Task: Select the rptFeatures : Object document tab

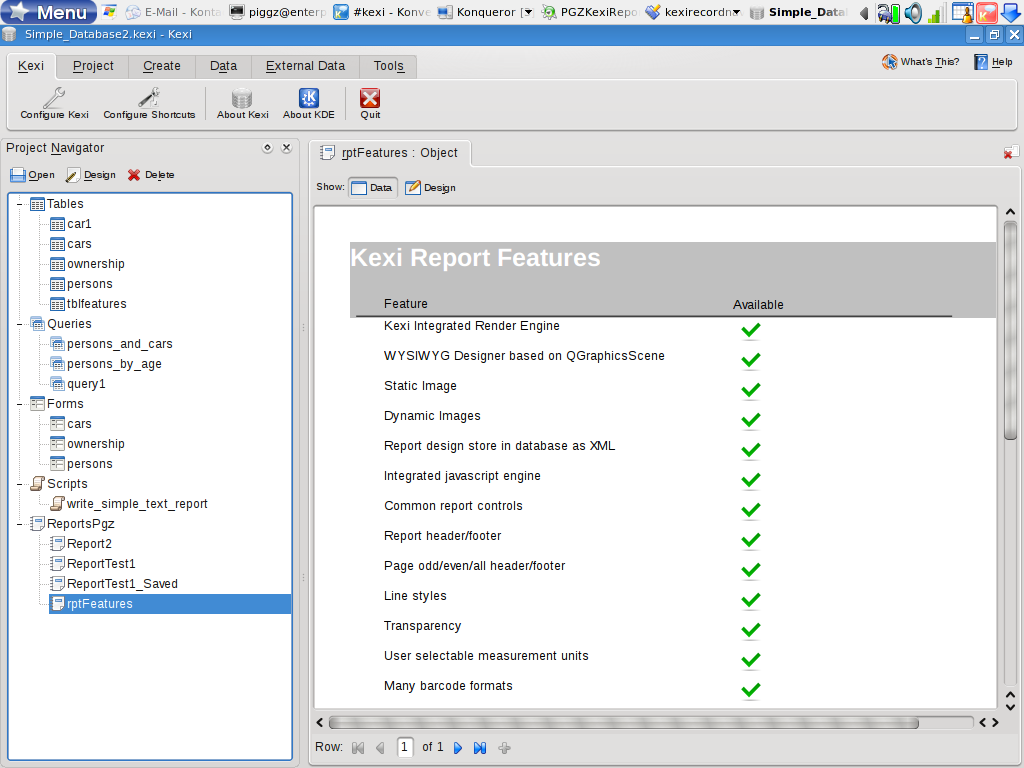Action: (389, 153)
